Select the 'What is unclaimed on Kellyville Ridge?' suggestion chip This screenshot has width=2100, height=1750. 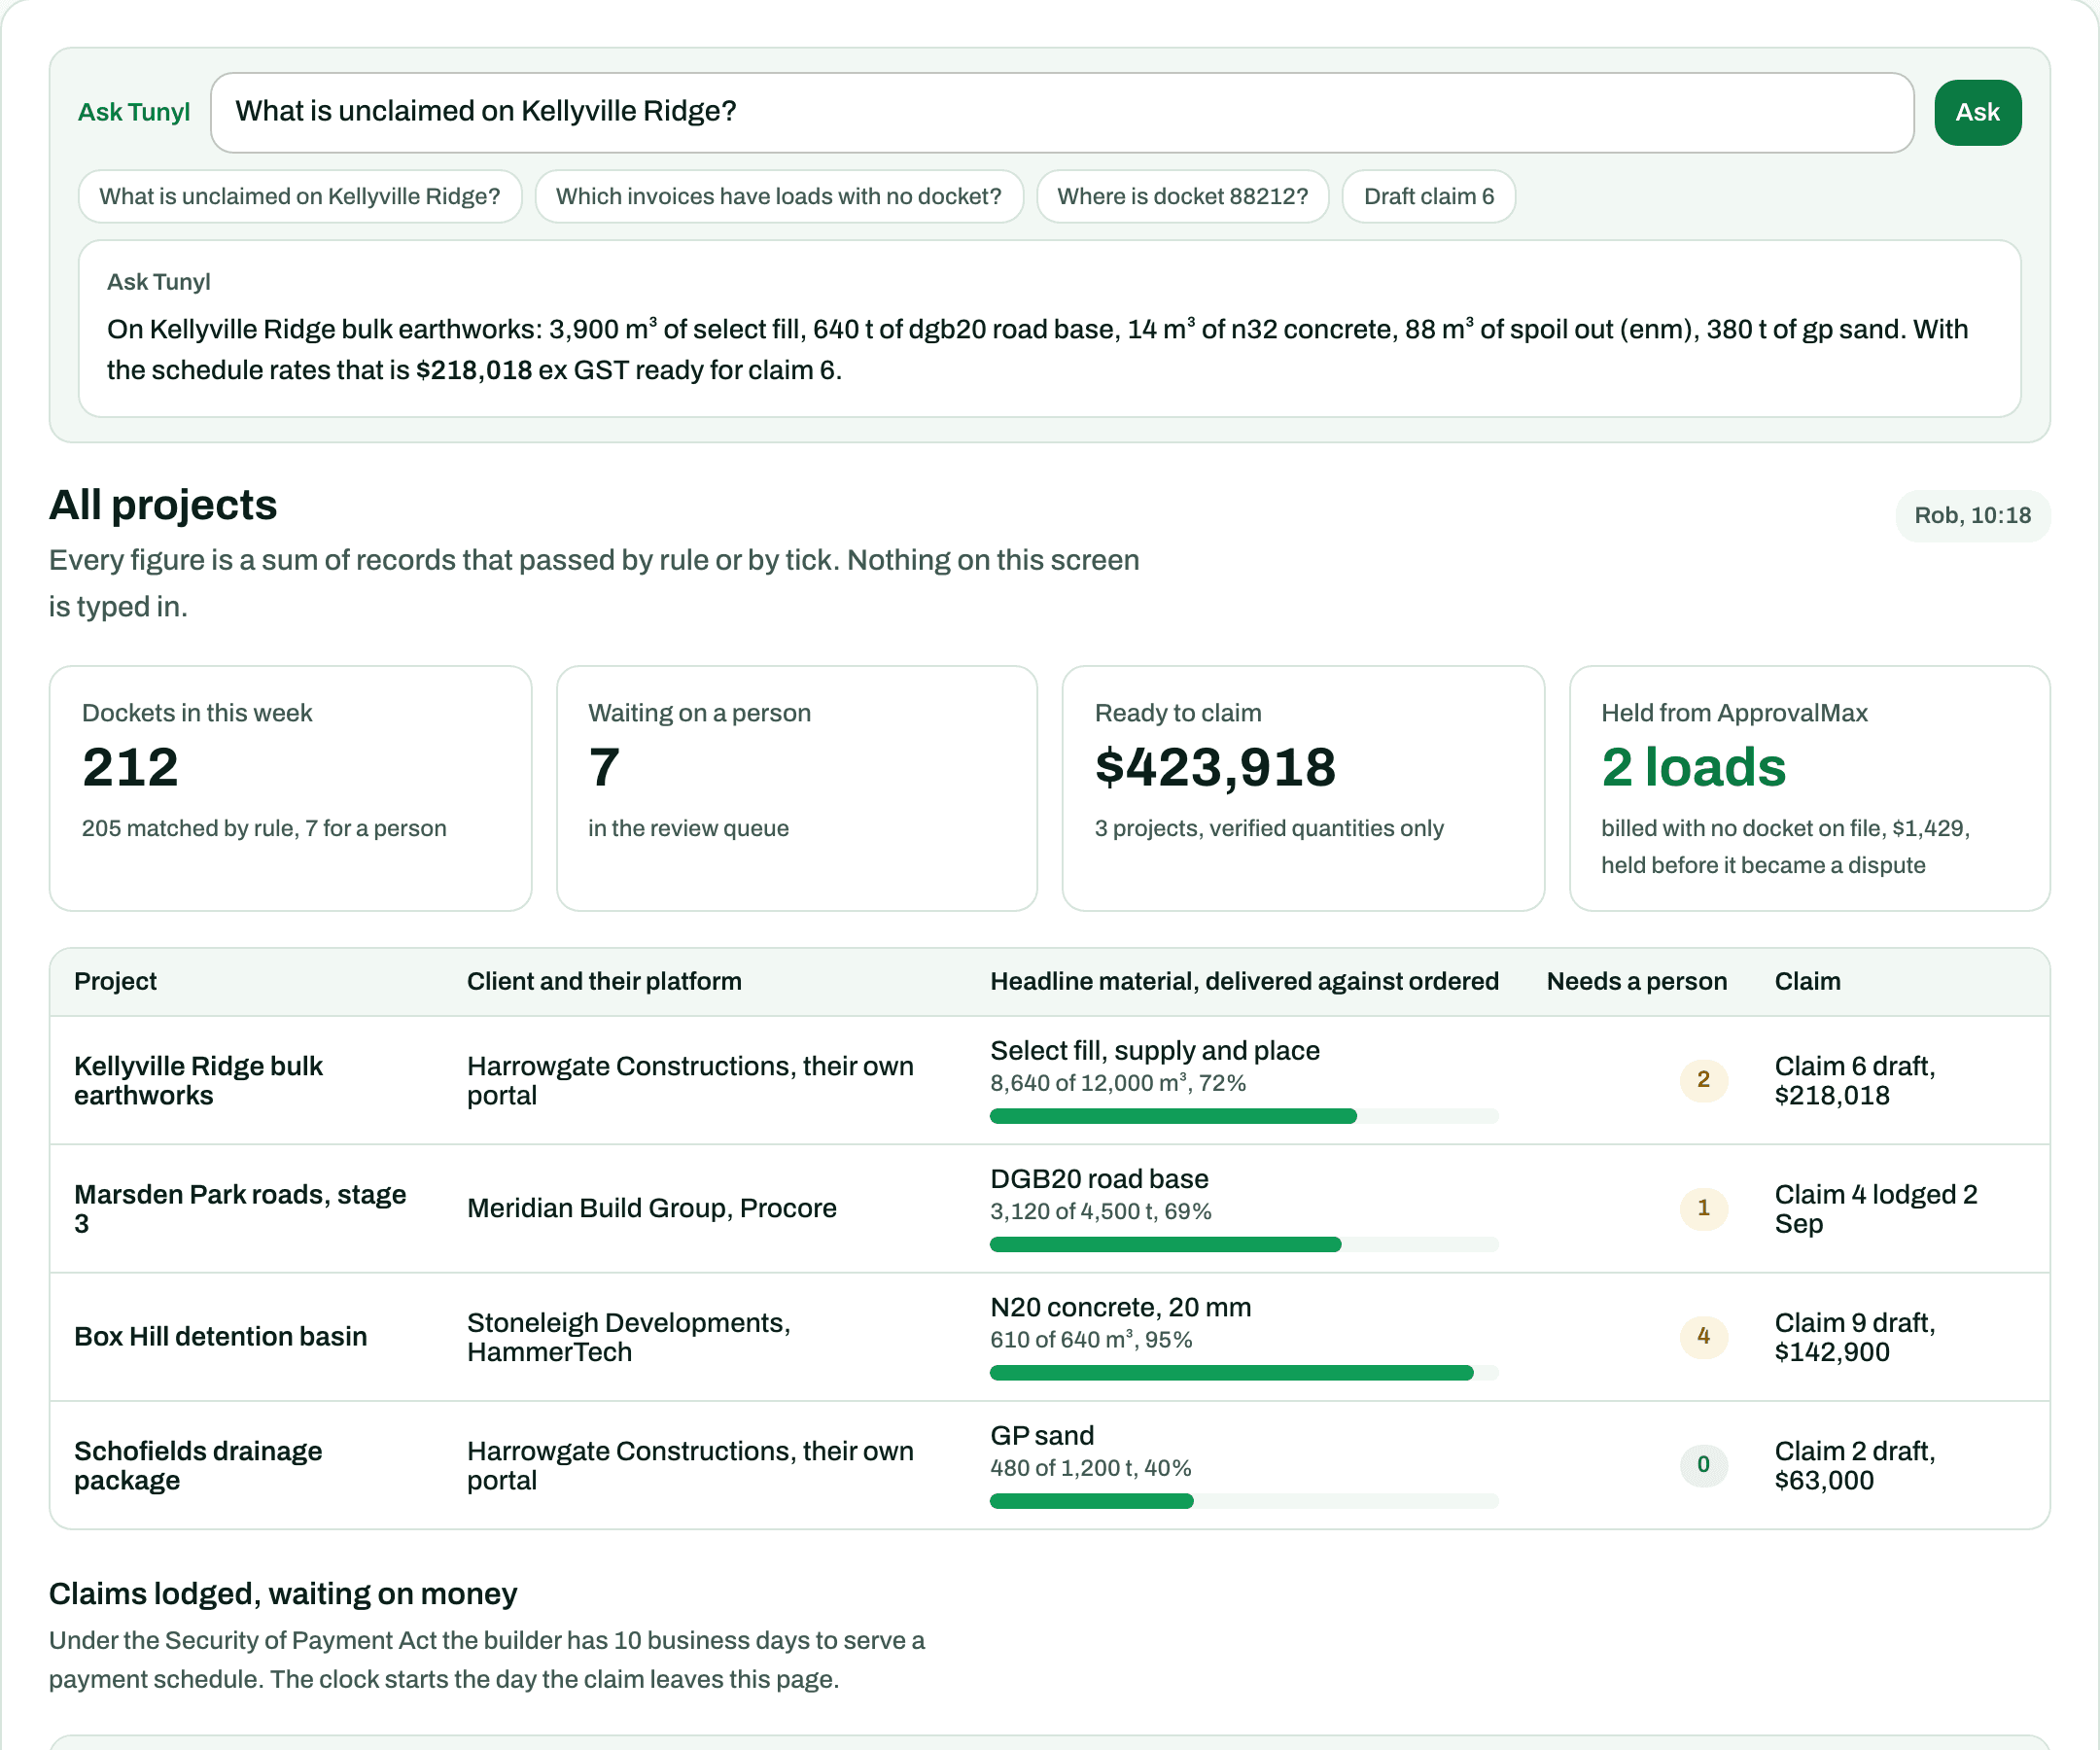300,196
